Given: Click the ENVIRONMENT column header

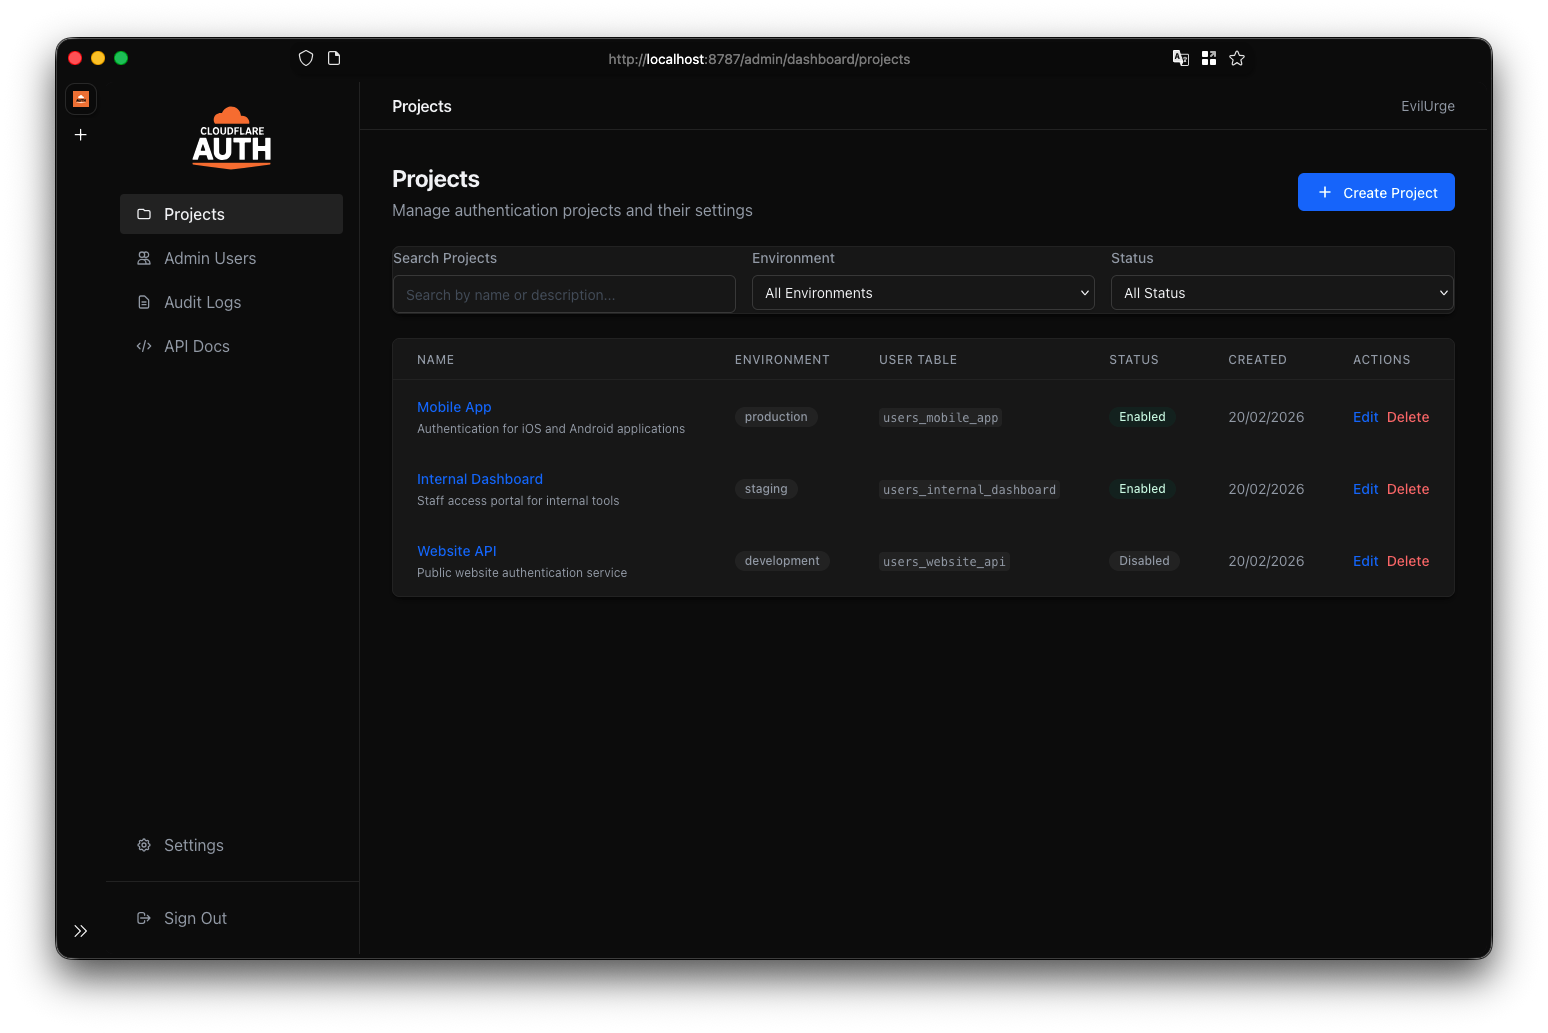Looking at the screenshot, I should 782,360.
